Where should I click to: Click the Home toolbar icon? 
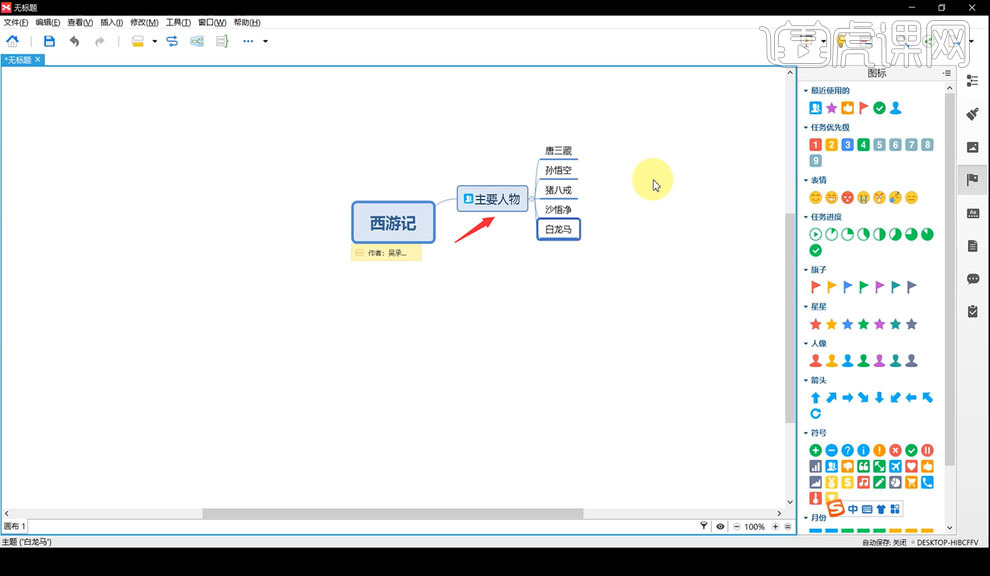click(x=12, y=41)
